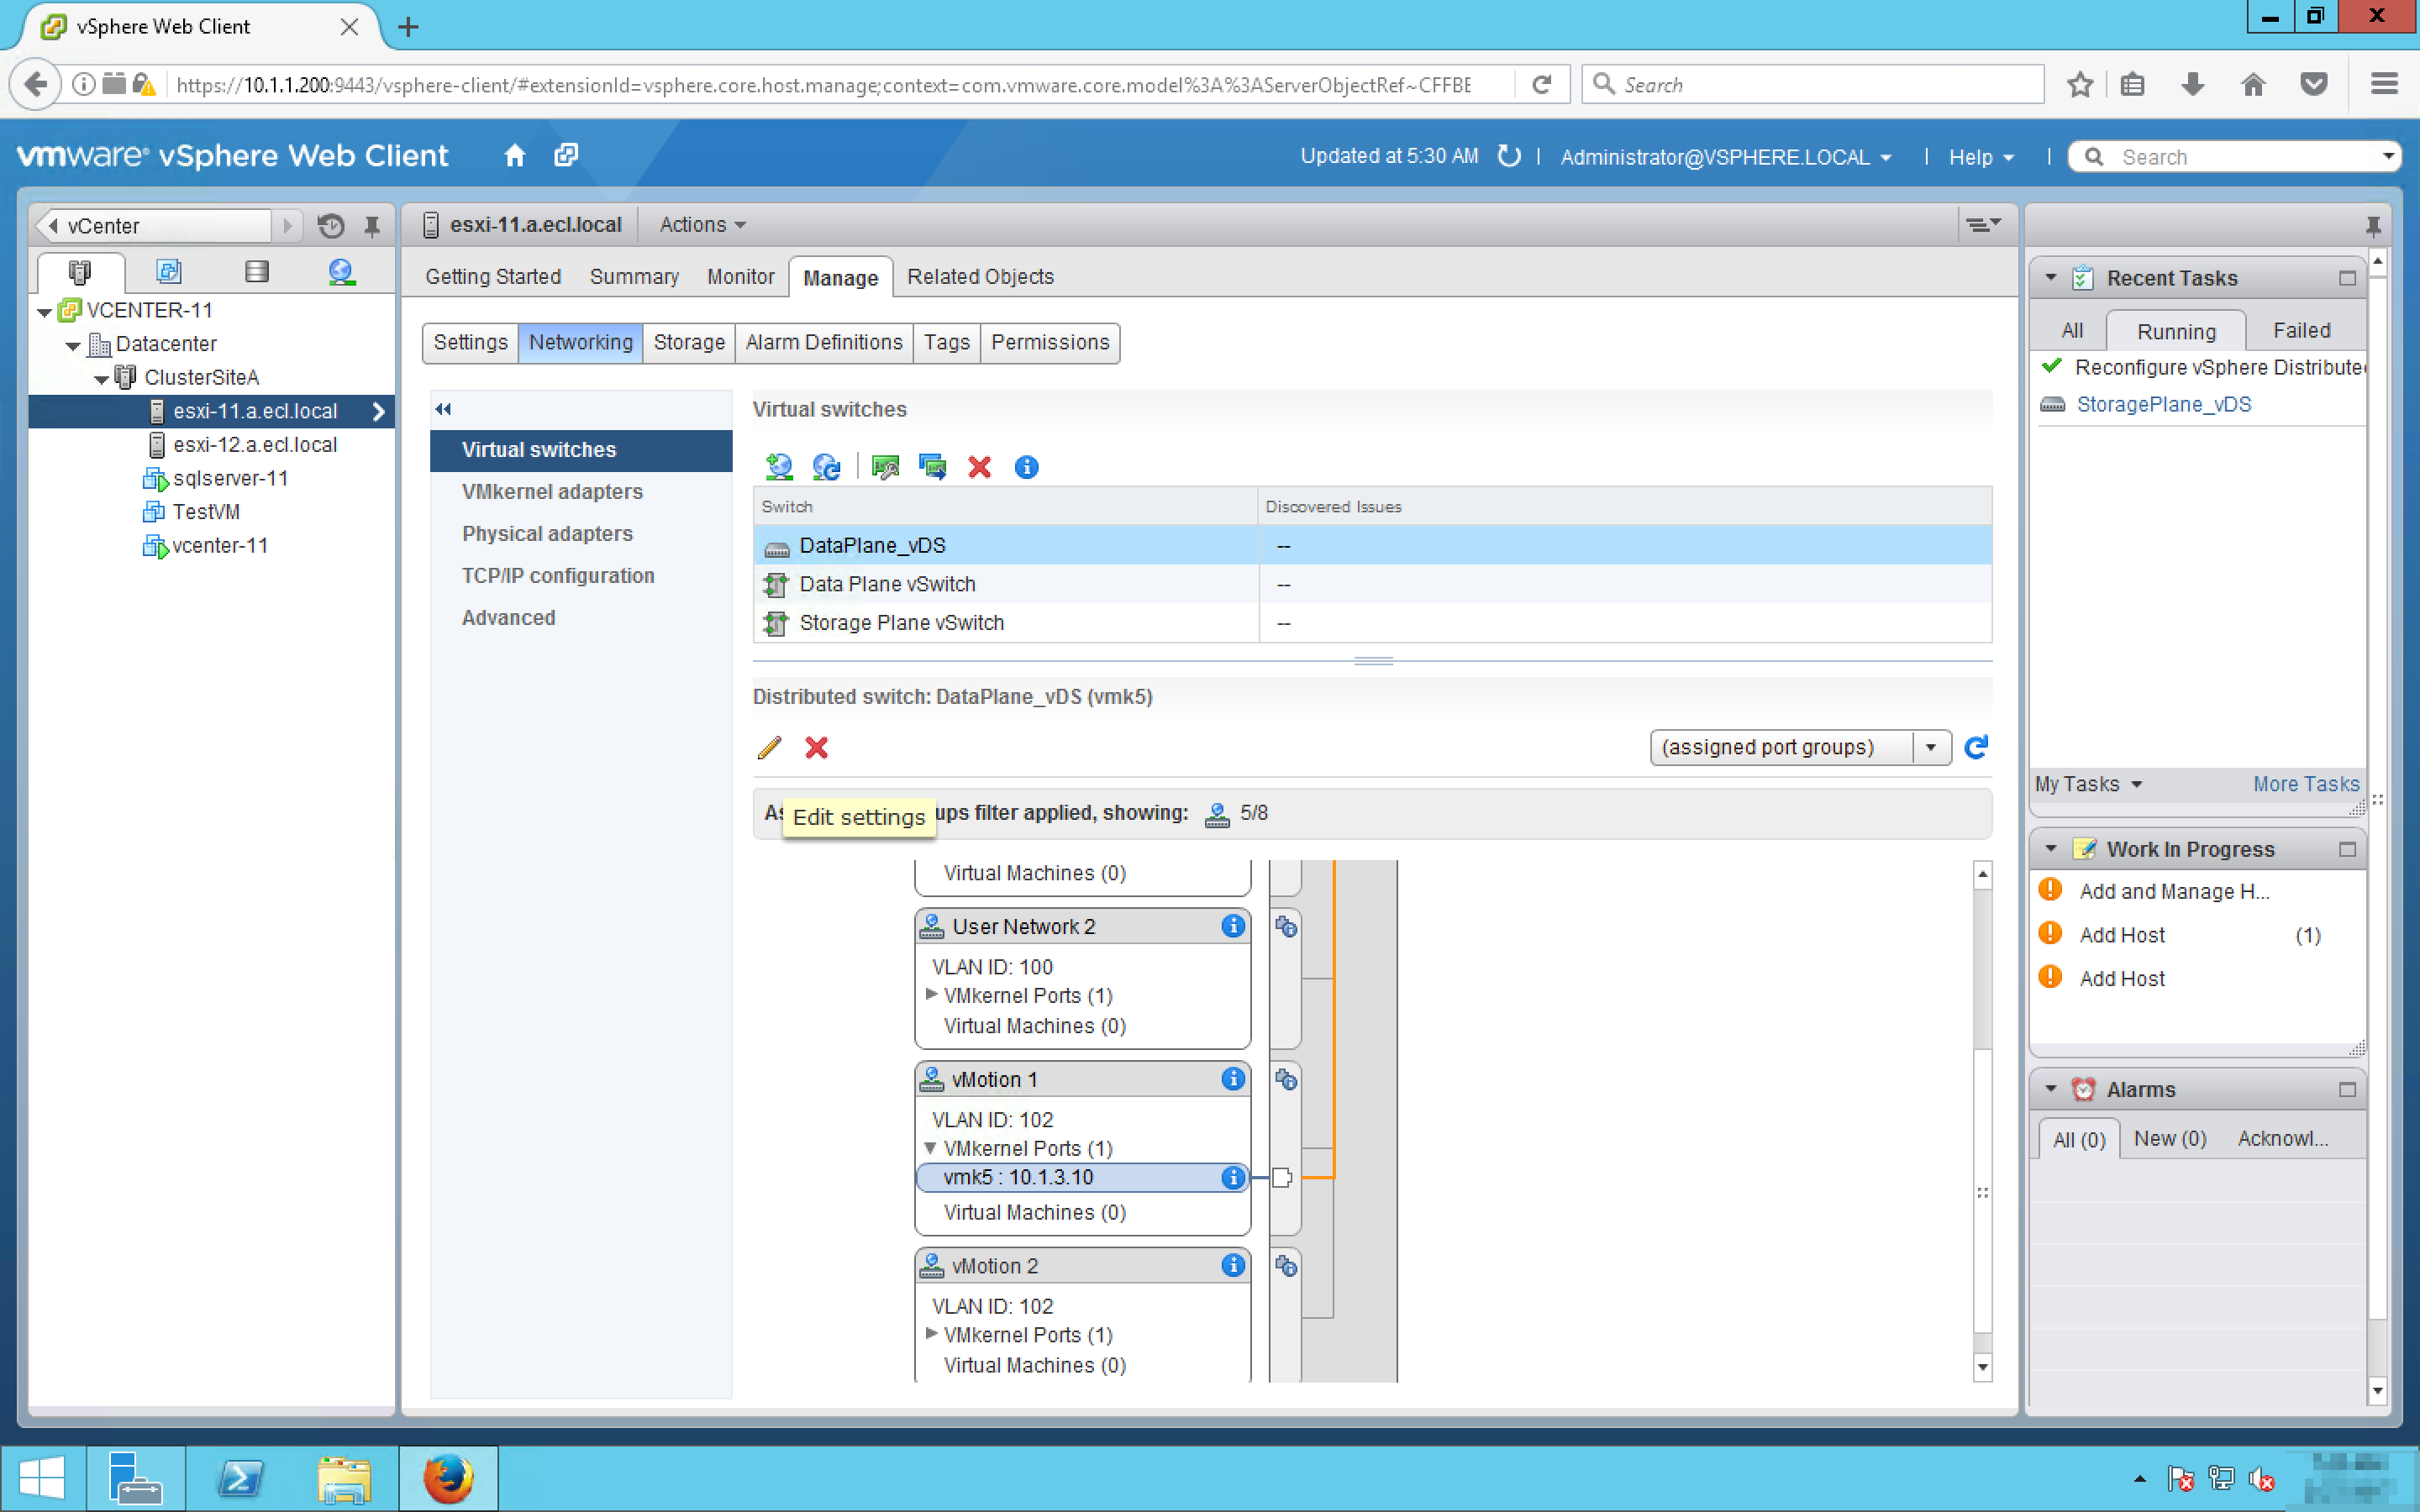Click the blue view switch info icon
Screen dimensions: 2420x1512
pyautogui.click(x=1026, y=467)
